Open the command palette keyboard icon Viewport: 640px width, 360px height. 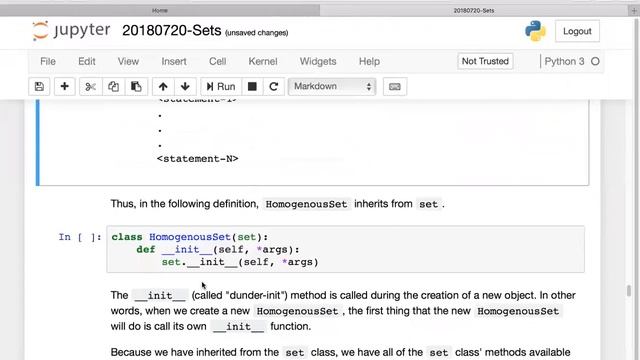395,87
